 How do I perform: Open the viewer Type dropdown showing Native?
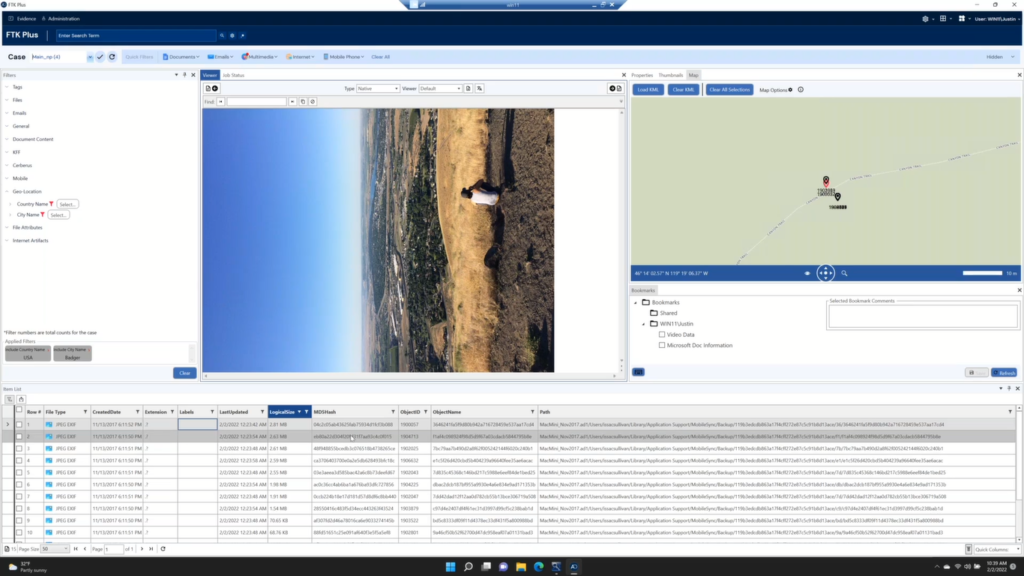pos(377,89)
